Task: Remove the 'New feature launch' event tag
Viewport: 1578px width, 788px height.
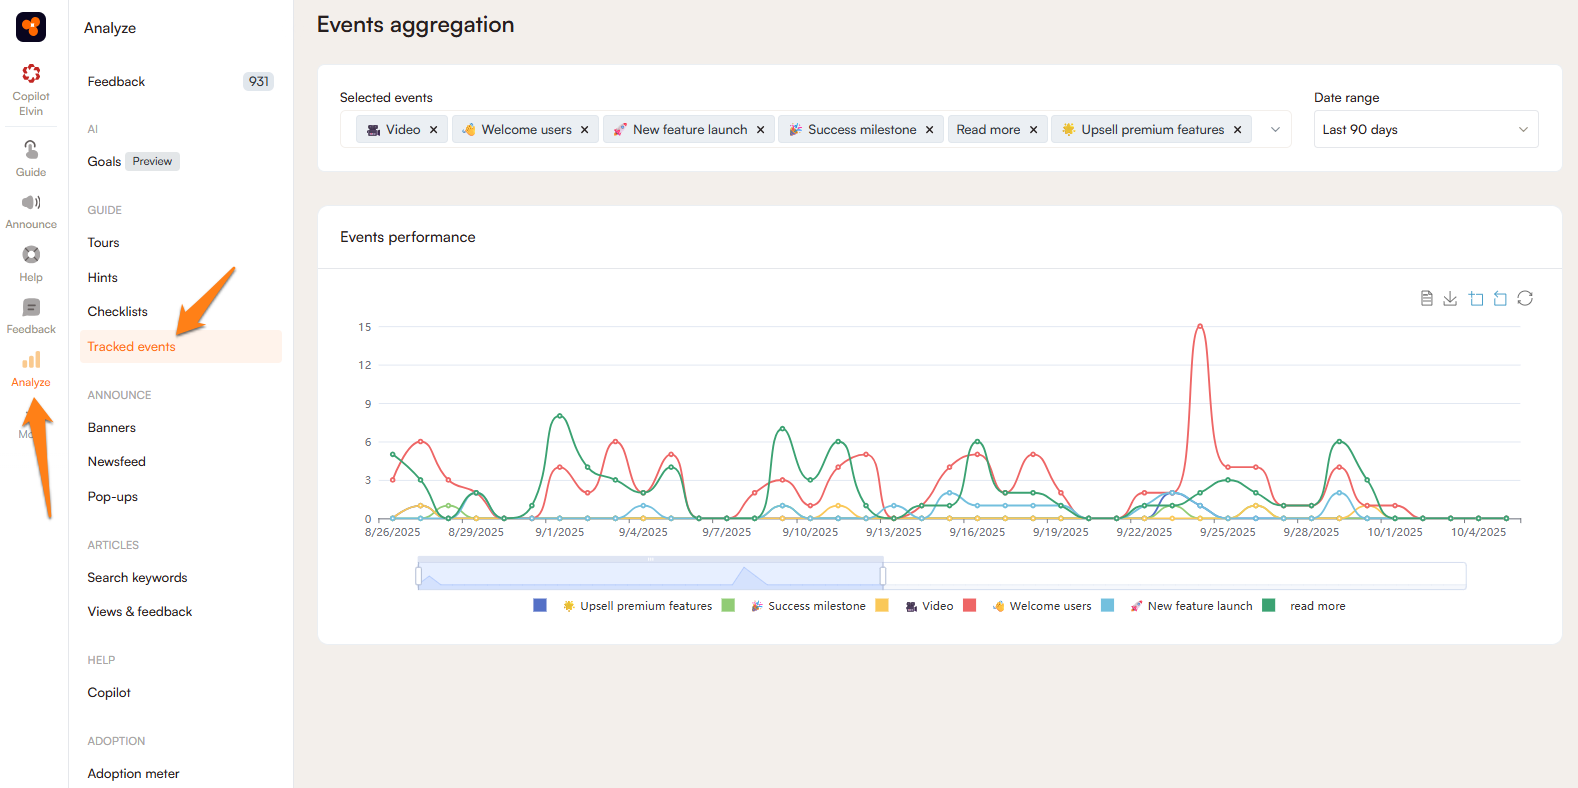Action: [760, 130]
